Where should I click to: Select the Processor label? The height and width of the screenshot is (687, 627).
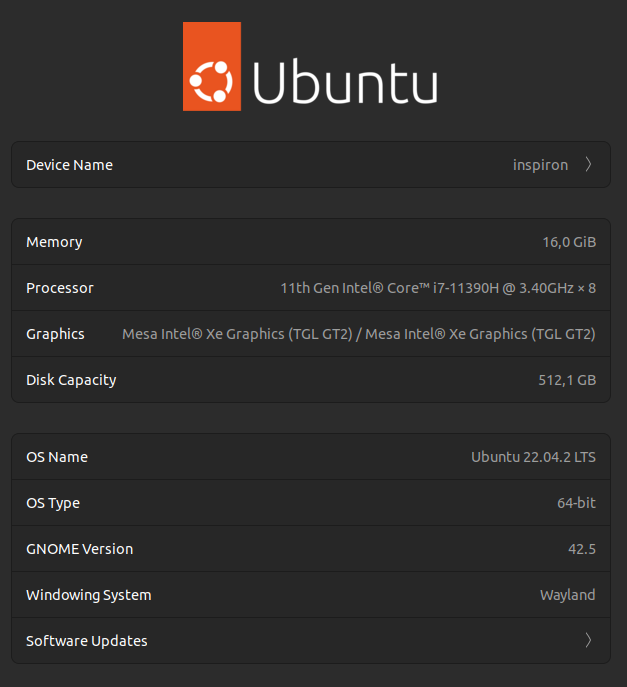[60, 288]
